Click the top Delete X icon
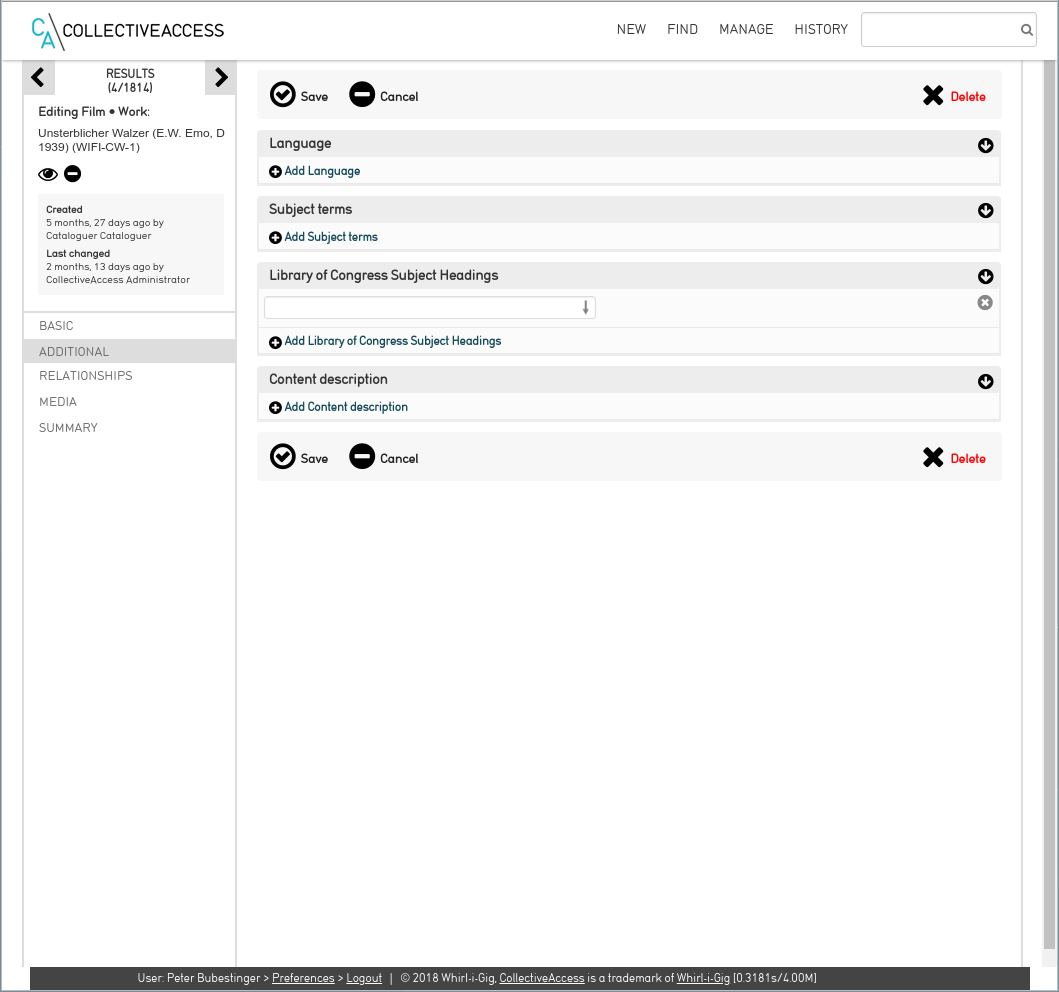The height and width of the screenshot is (992, 1059). (x=933, y=96)
